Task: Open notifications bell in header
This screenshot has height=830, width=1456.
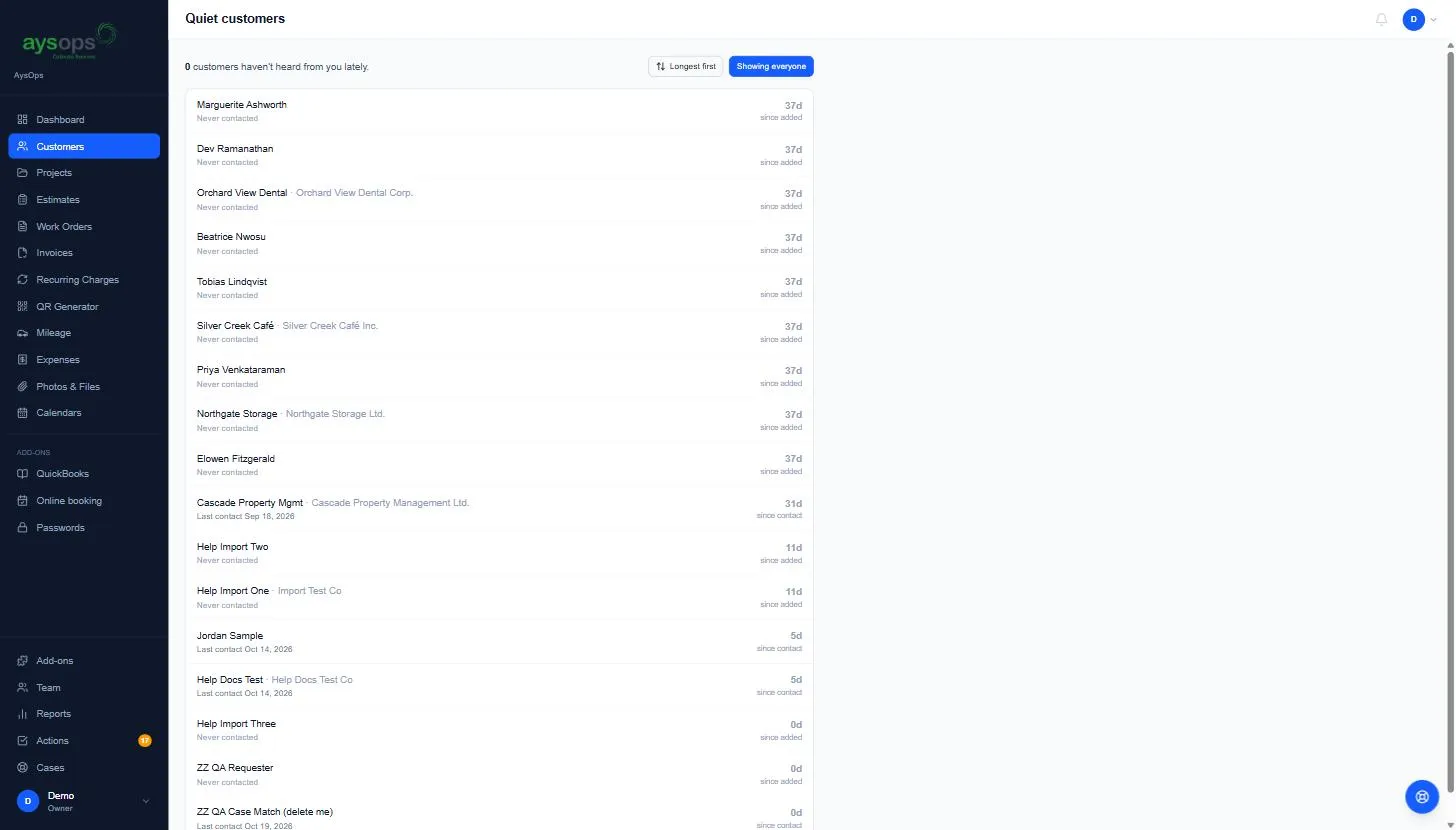Action: [1382, 19]
